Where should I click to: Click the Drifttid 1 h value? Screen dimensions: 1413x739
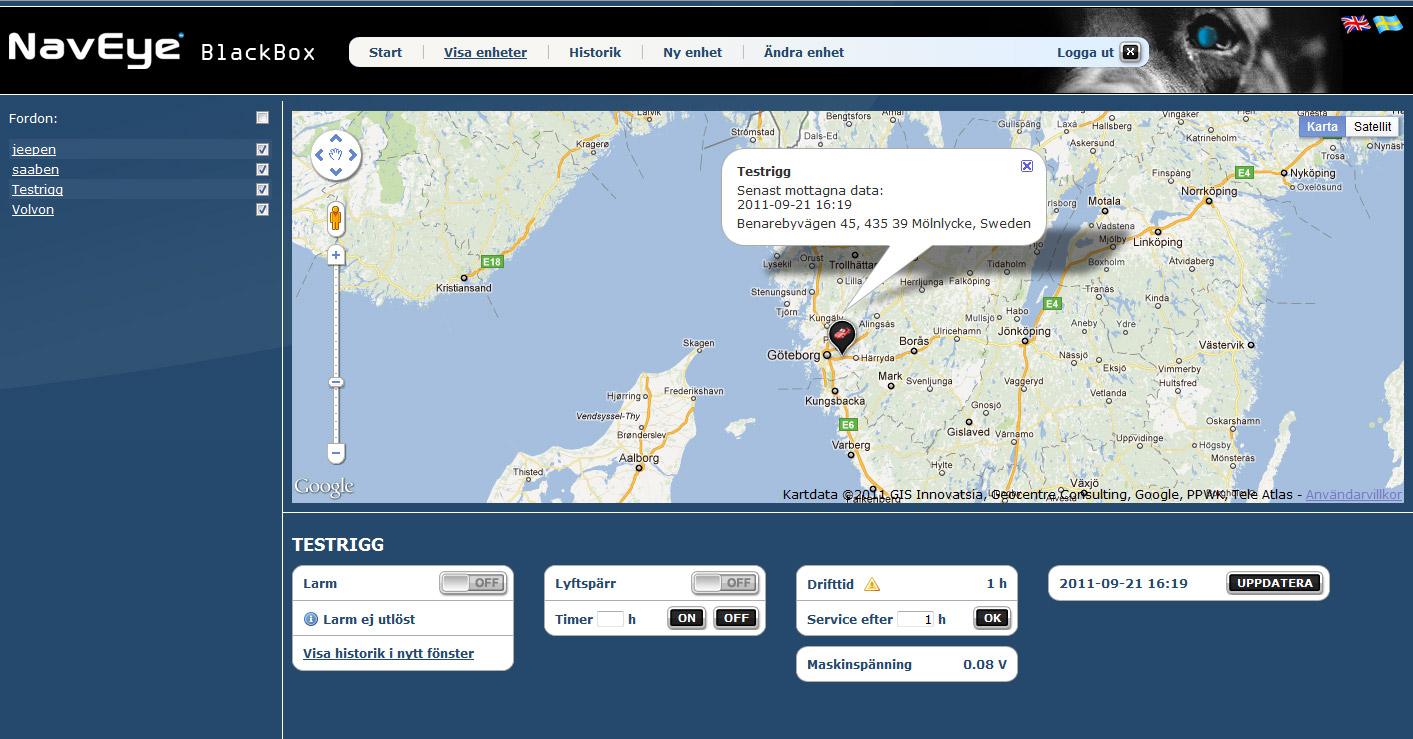click(x=996, y=584)
